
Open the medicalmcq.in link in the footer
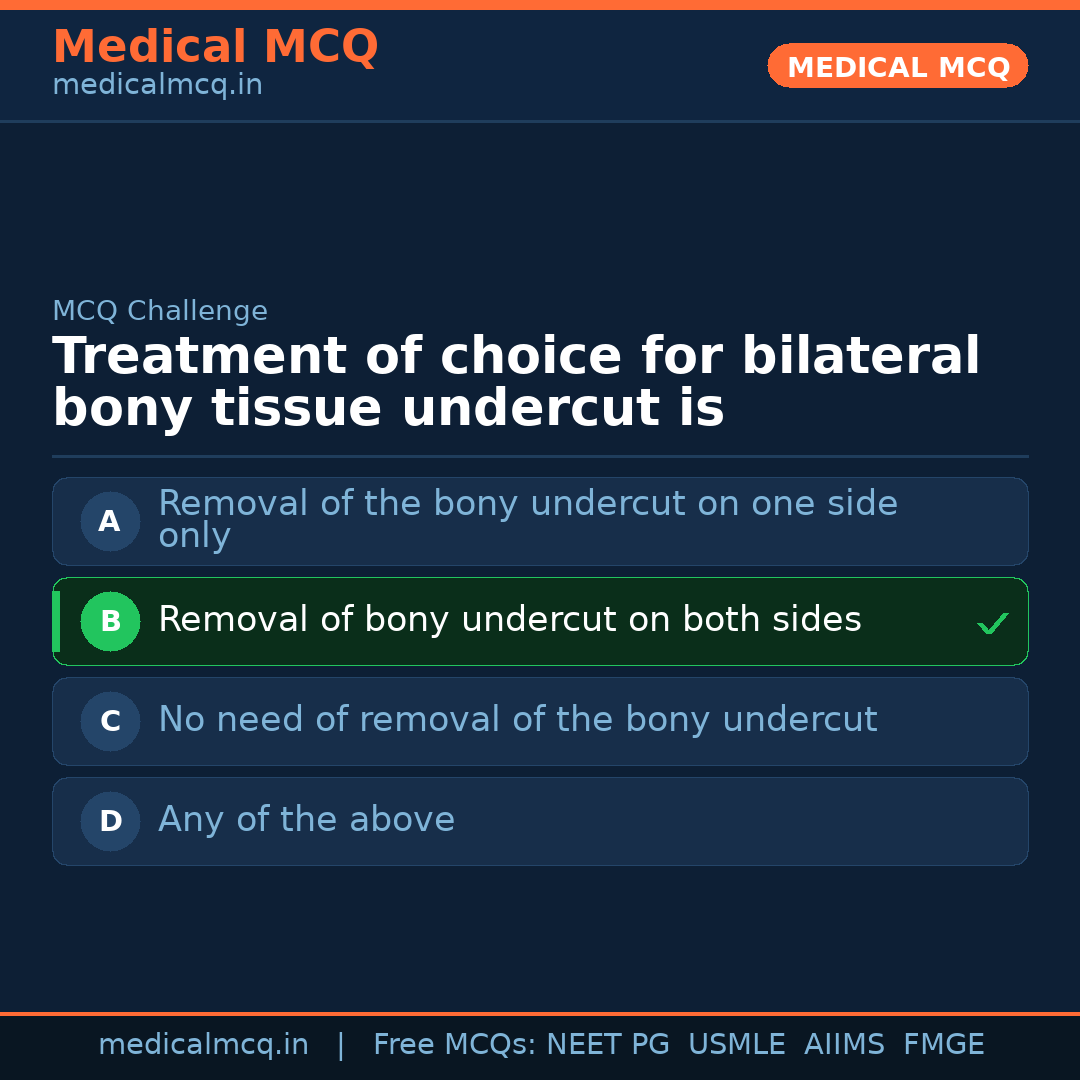203,1045
